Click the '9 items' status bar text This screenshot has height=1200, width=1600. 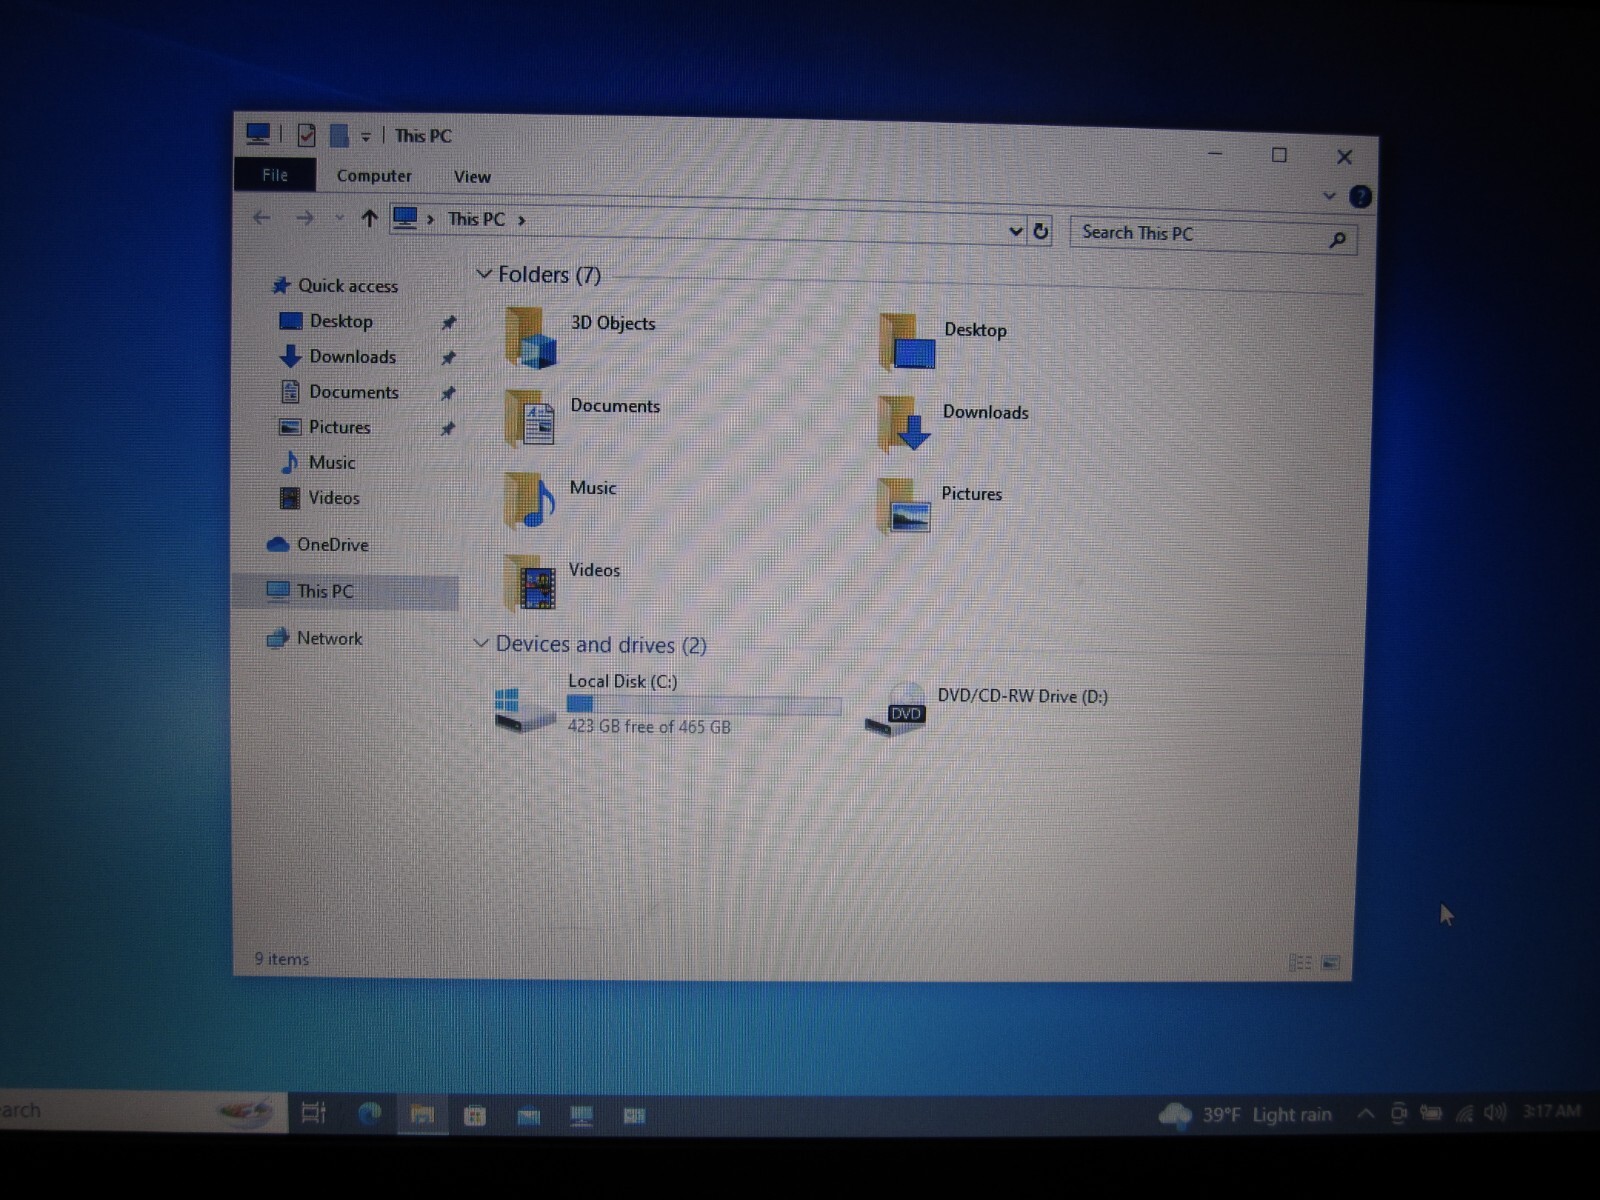pyautogui.click(x=282, y=959)
